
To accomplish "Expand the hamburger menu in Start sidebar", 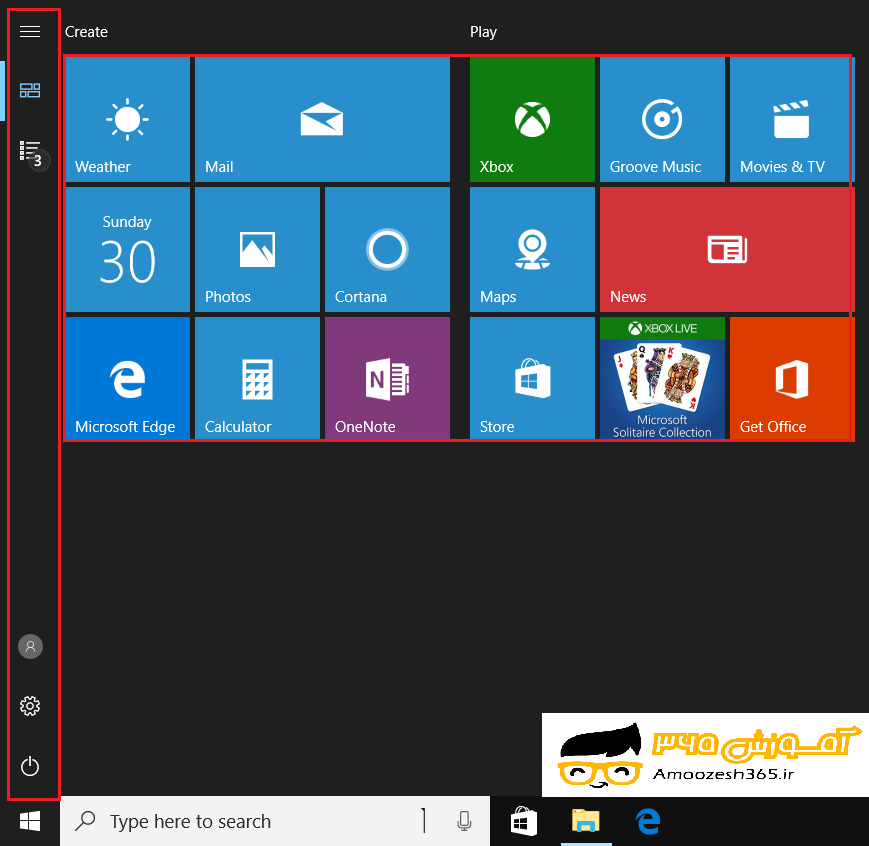I will coord(30,32).
